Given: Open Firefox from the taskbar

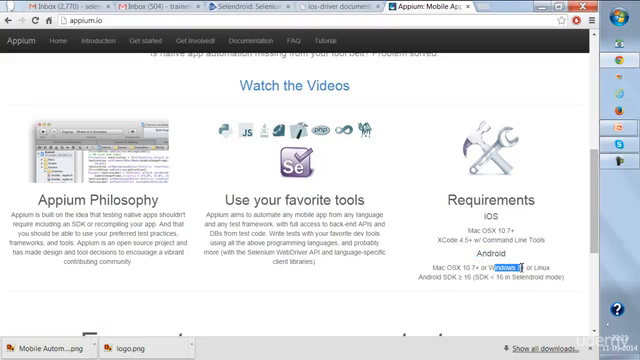Looking at the screenshot, I should [x=619, y=111].
